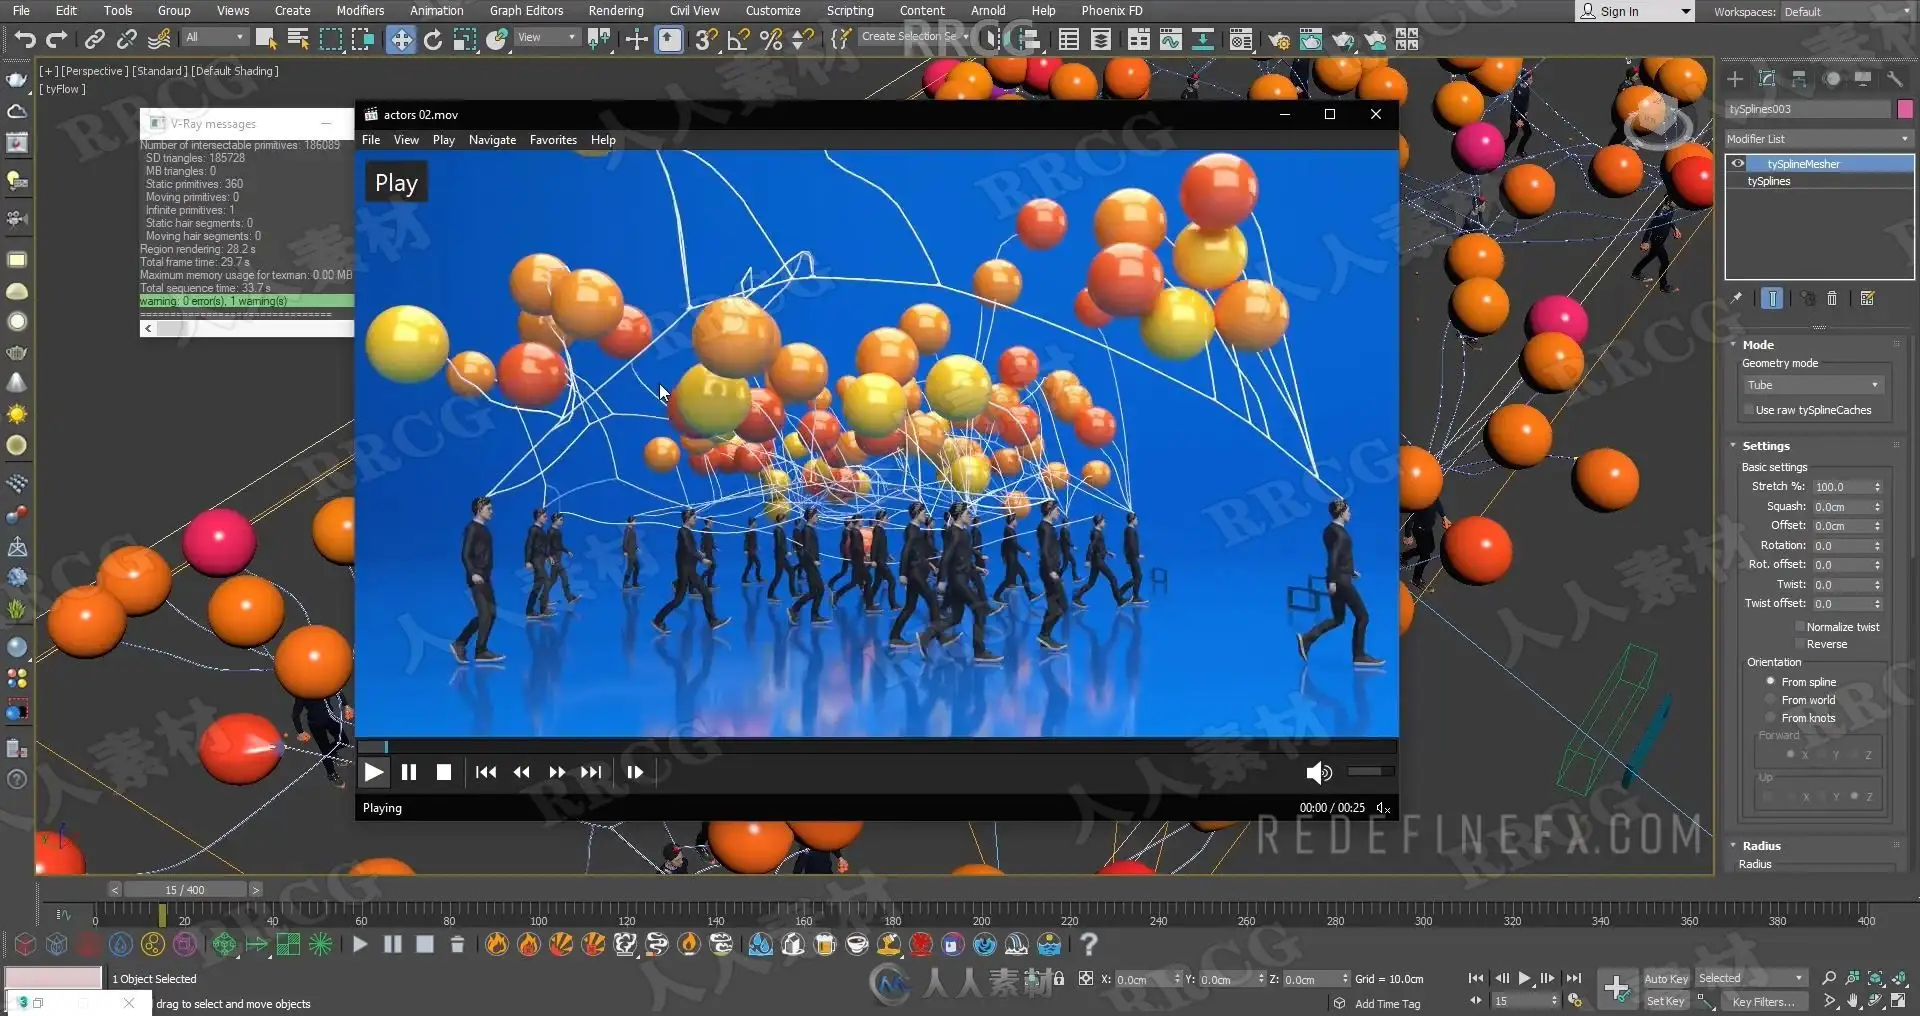Toggle the Angle Snap icon
The height and width of the screenshot is (1016, 1920).
739,40
